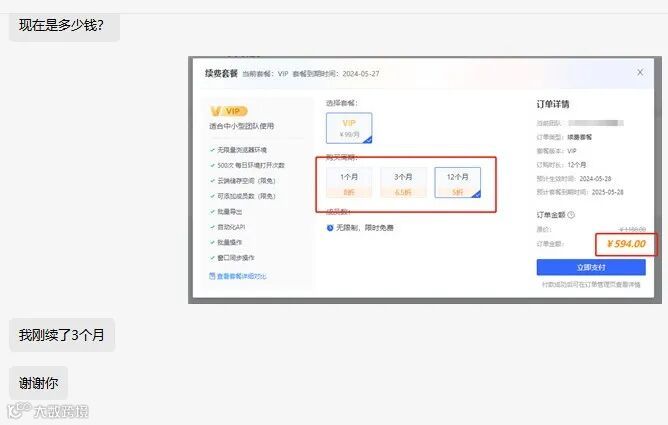
Task: Click the 2024-05-28 effective date
Action: click(x=595, y=178)
